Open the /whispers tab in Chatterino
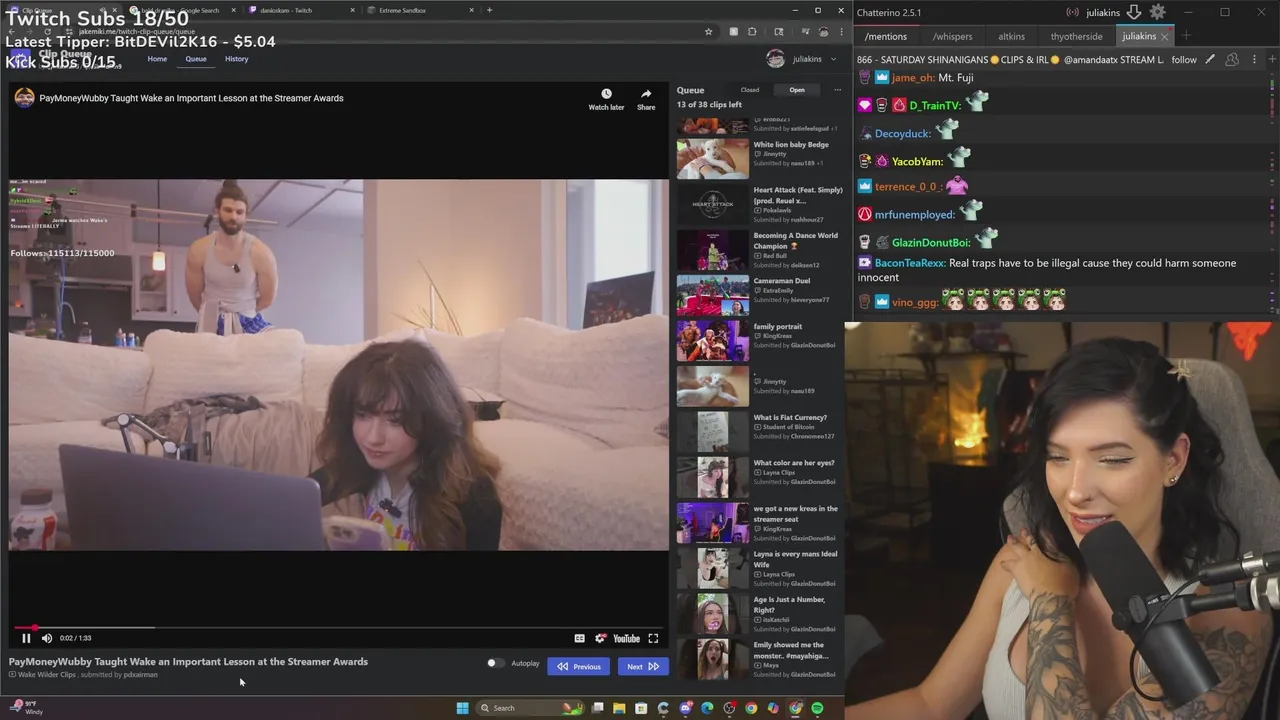This screenshot has width=1280, height=720. click(x=952, y=36)
